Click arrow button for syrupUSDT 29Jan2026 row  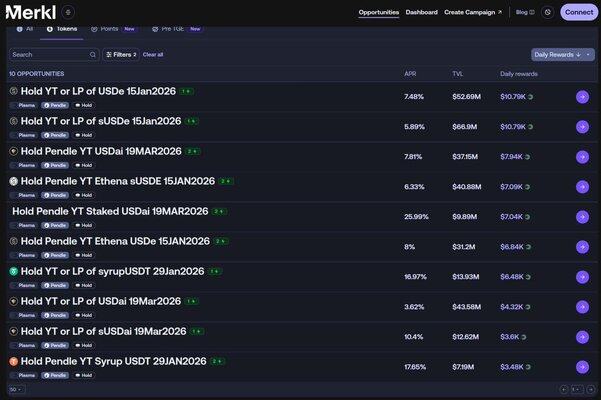pyautogui.click(x=582, y=276)
